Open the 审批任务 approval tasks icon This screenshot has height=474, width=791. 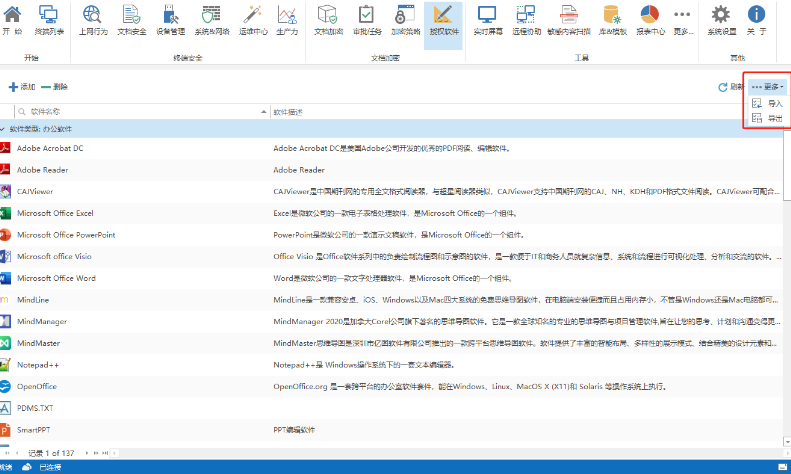pos(367,19)
